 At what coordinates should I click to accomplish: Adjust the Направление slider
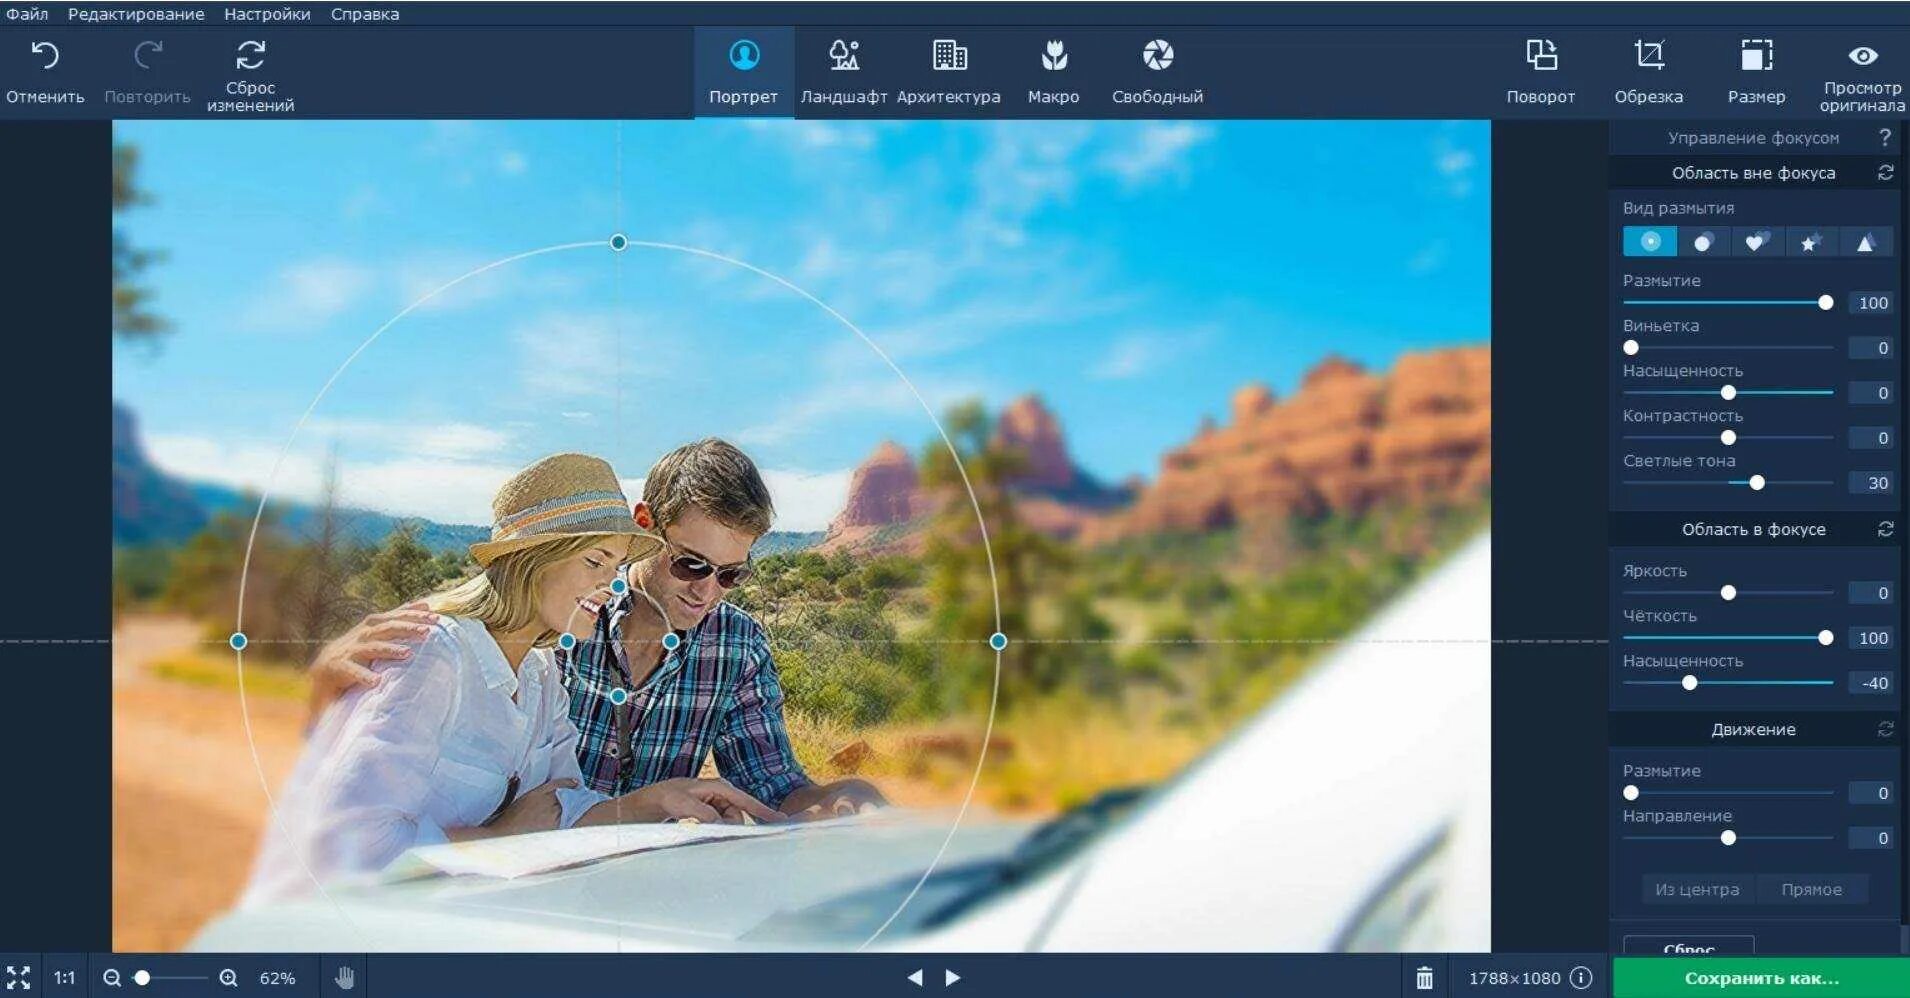pos(1728,837)
